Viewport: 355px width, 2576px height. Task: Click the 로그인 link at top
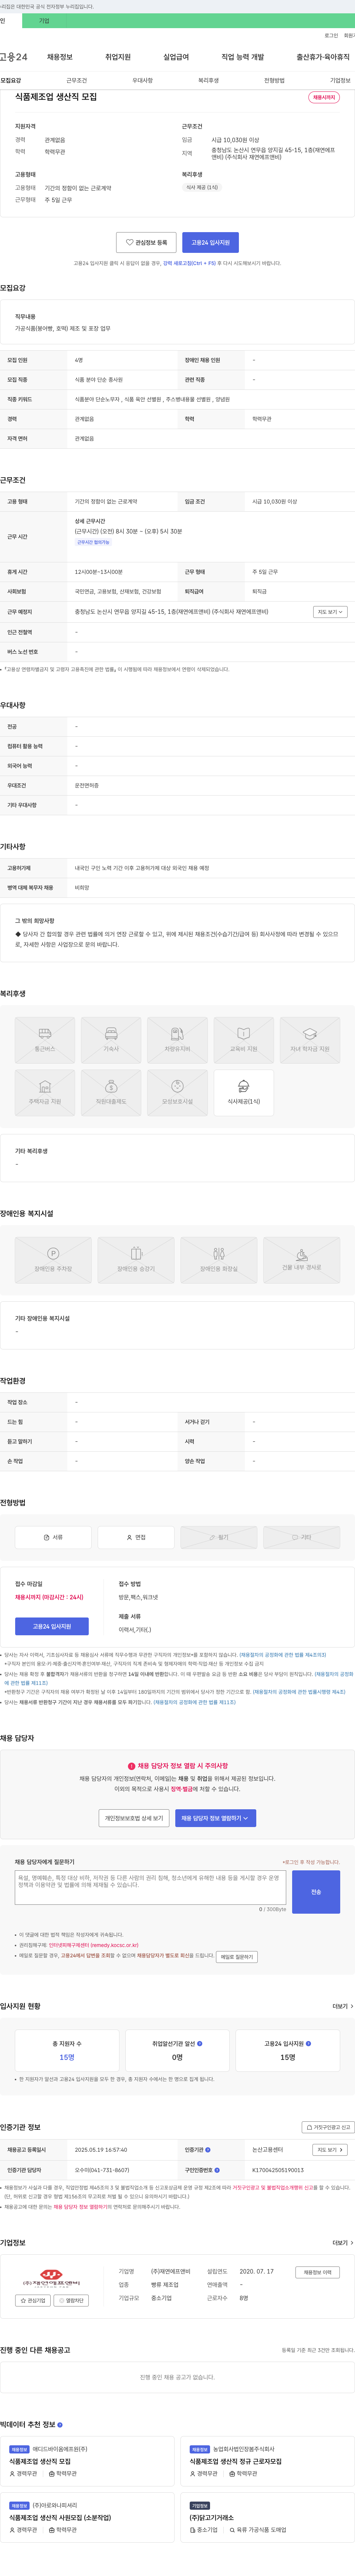(331, 35)
